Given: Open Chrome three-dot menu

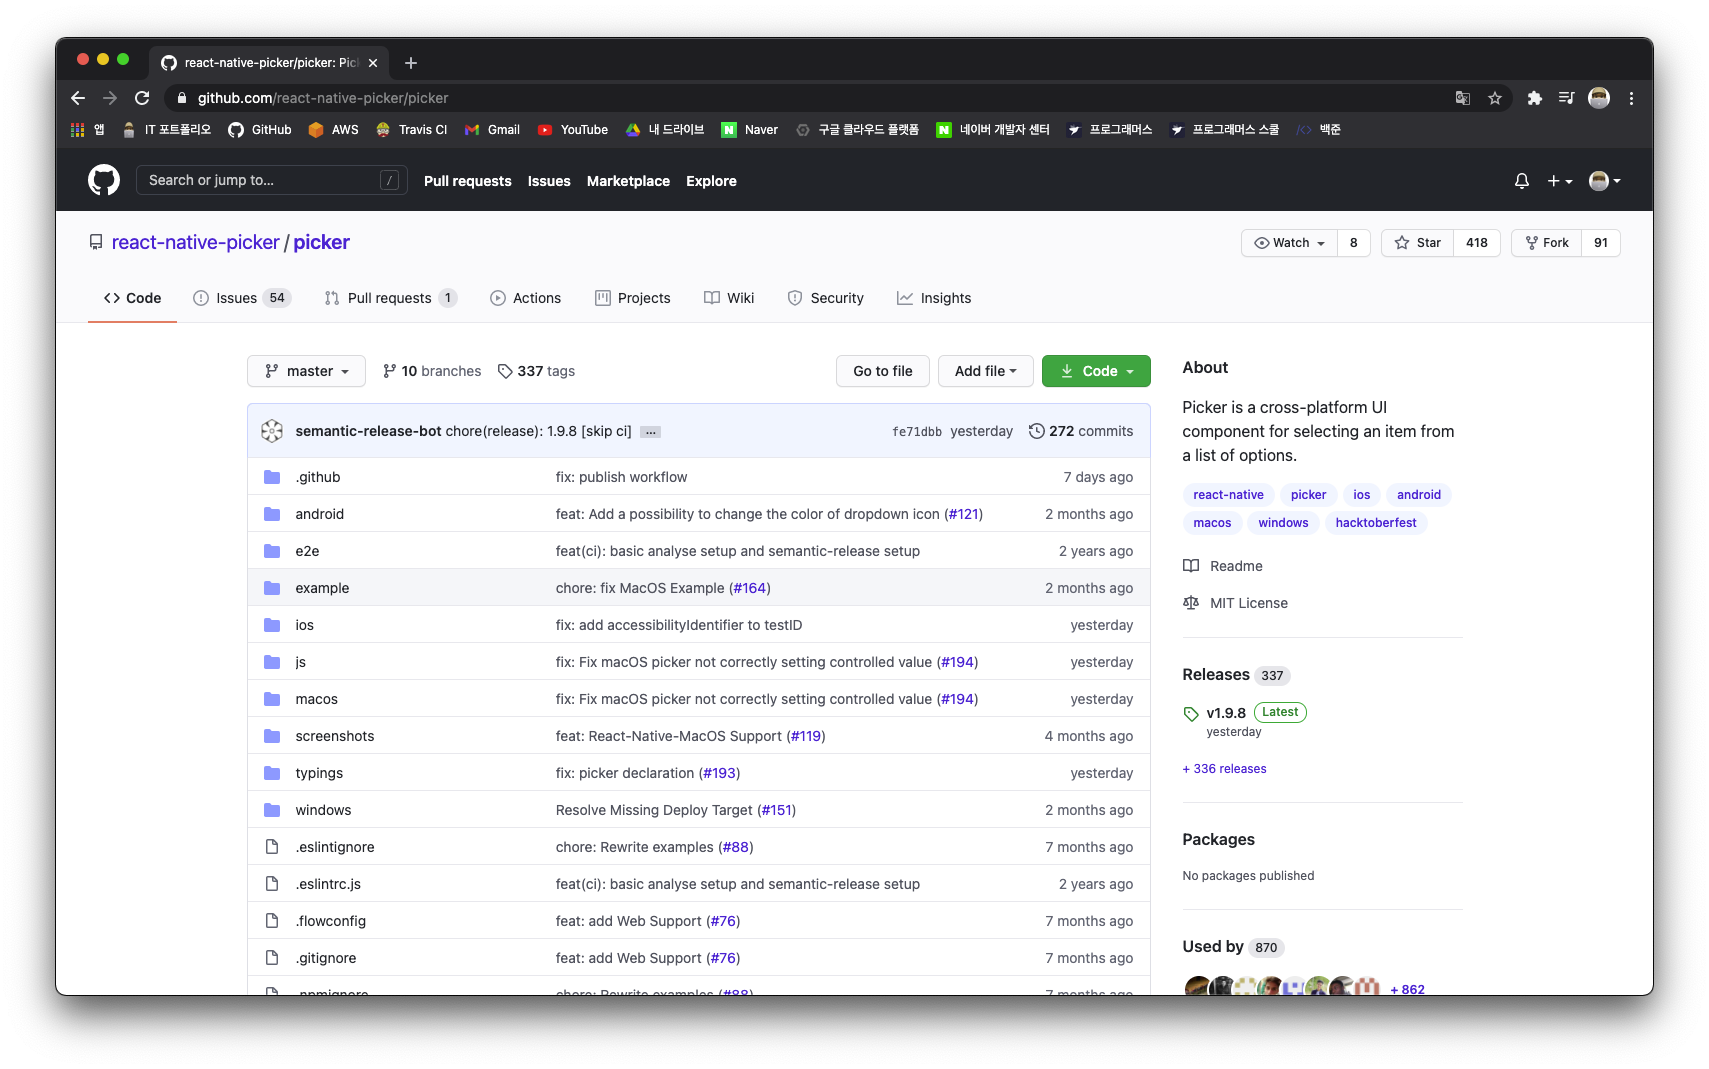Looking at the screenshot, I should (1631, 98).
